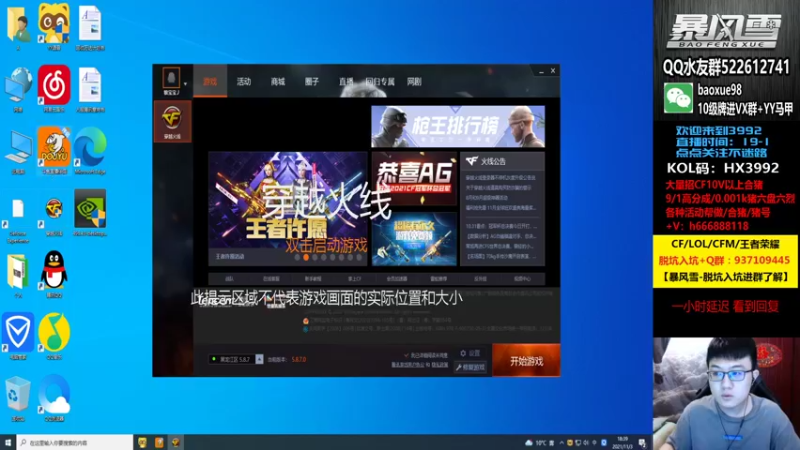
Task: Open the Network globe desktop icon
Action: click(x=18, y=87)
